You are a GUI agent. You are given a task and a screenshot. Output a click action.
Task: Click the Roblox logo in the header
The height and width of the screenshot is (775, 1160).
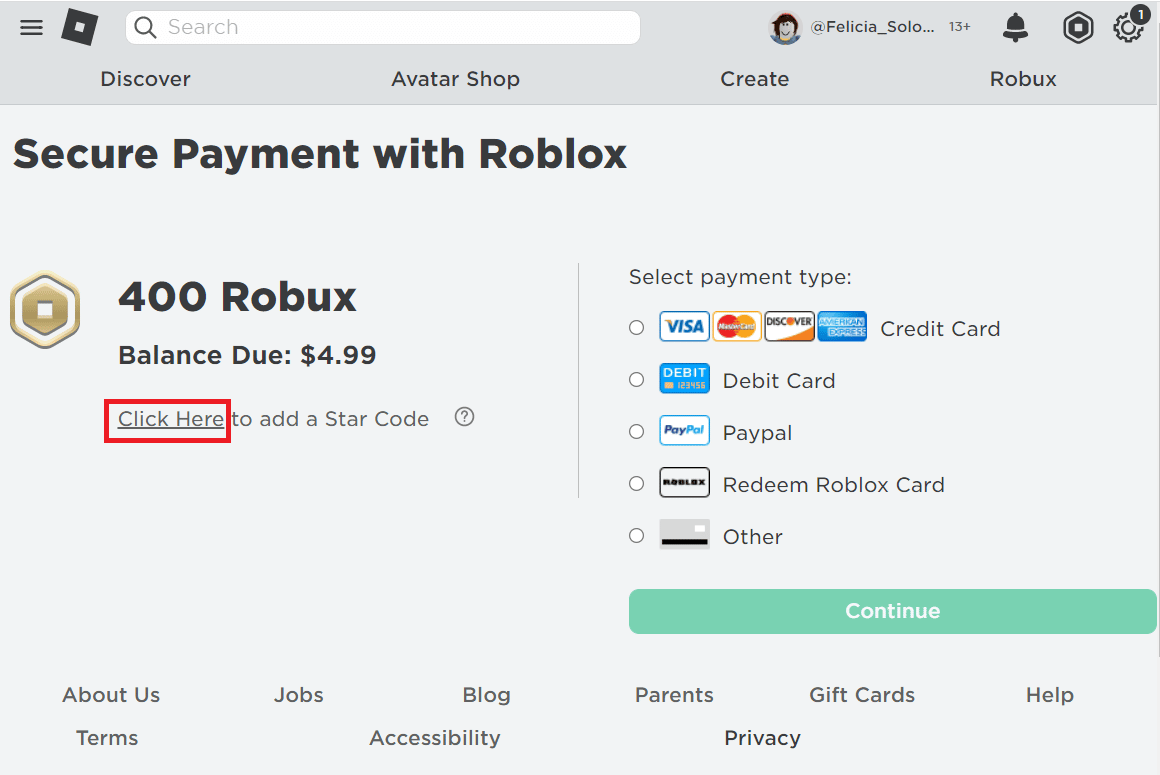coord(80,27)
